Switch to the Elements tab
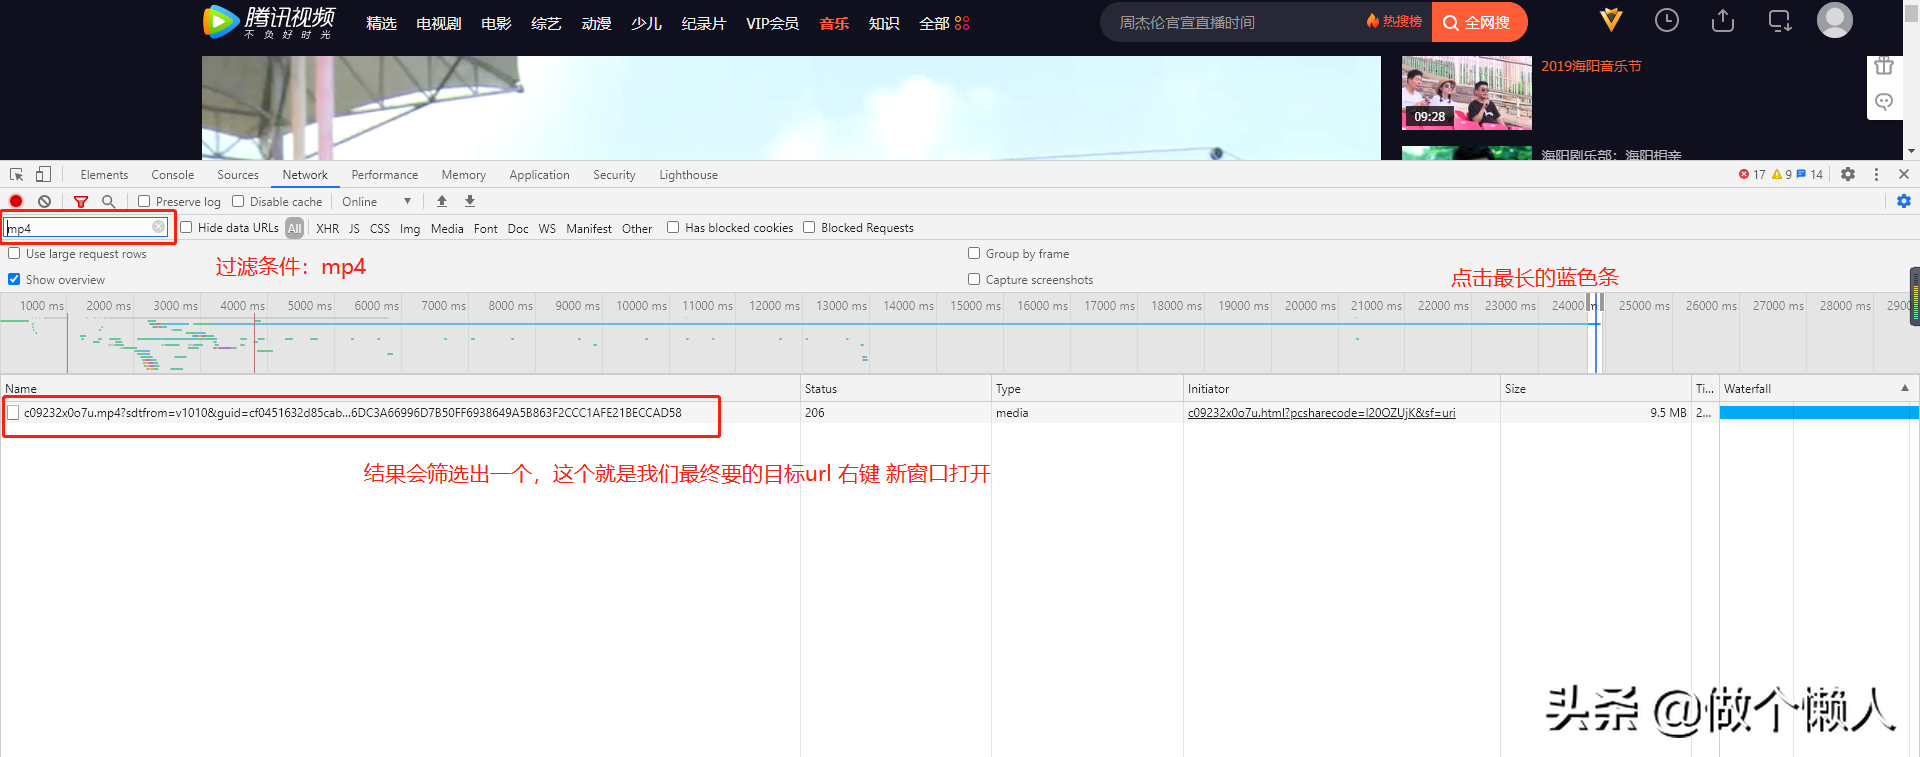1920x757 pixels. (x=104, y=174)
